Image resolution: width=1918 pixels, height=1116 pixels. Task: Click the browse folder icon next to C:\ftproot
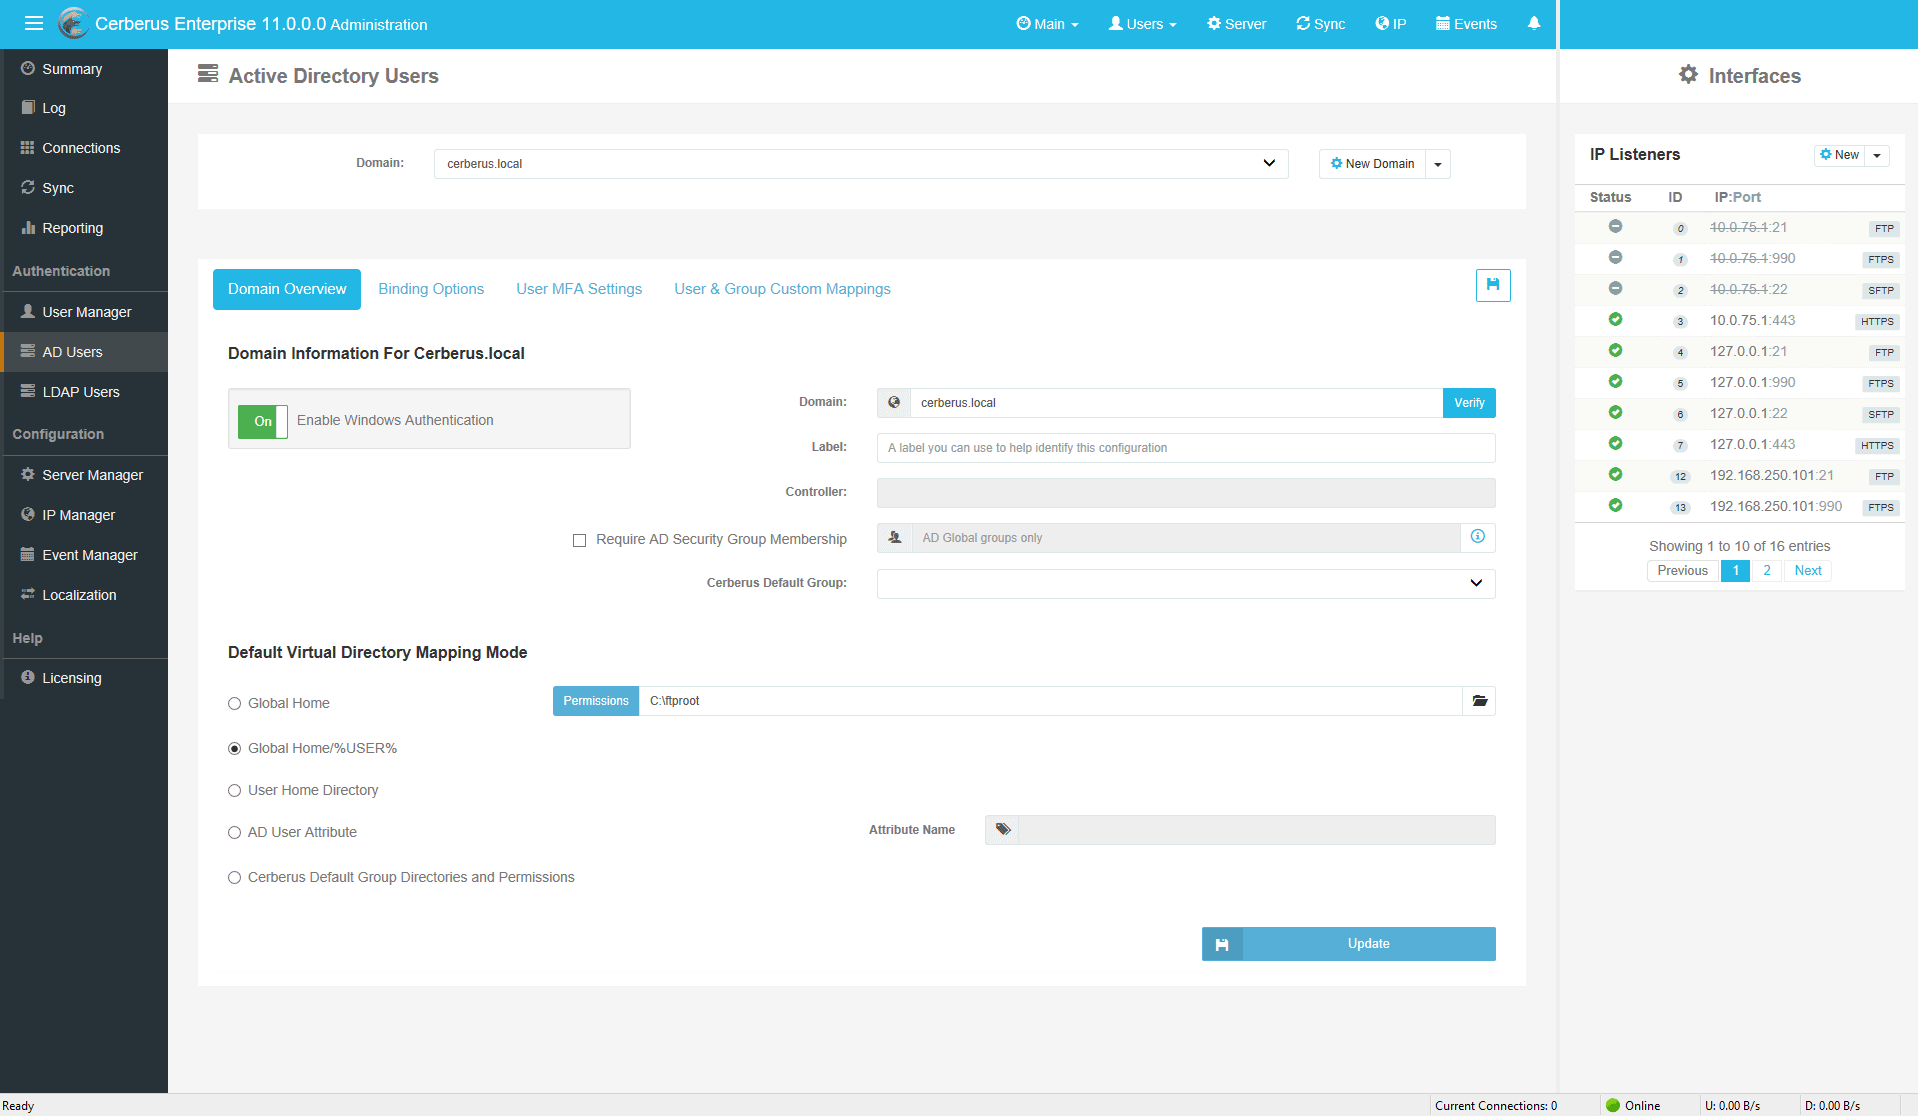pyautogui.click(x=1479, y=701)
